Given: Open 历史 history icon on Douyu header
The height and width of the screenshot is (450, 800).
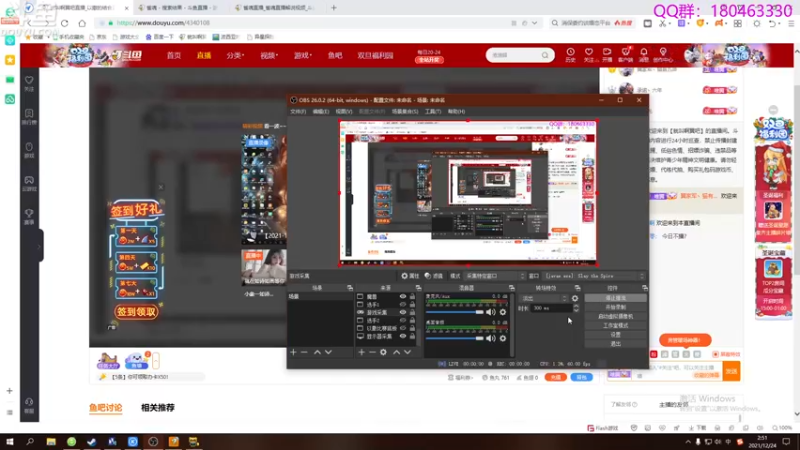Looking at the screenshot, I should [570, 55].
